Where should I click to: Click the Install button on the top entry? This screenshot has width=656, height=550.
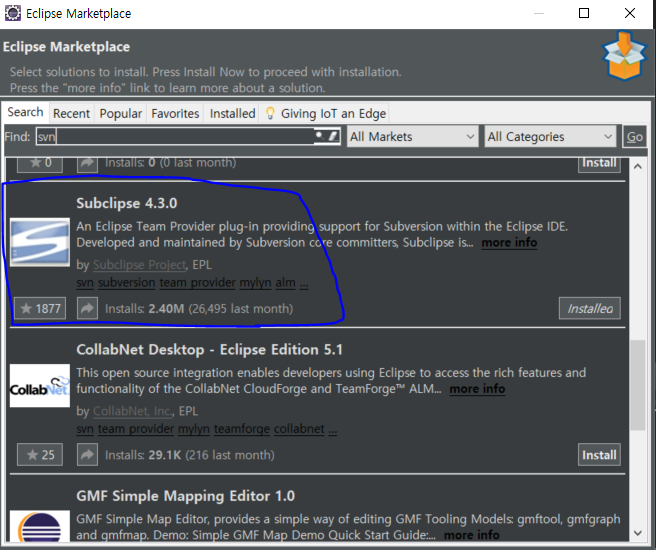599,163
